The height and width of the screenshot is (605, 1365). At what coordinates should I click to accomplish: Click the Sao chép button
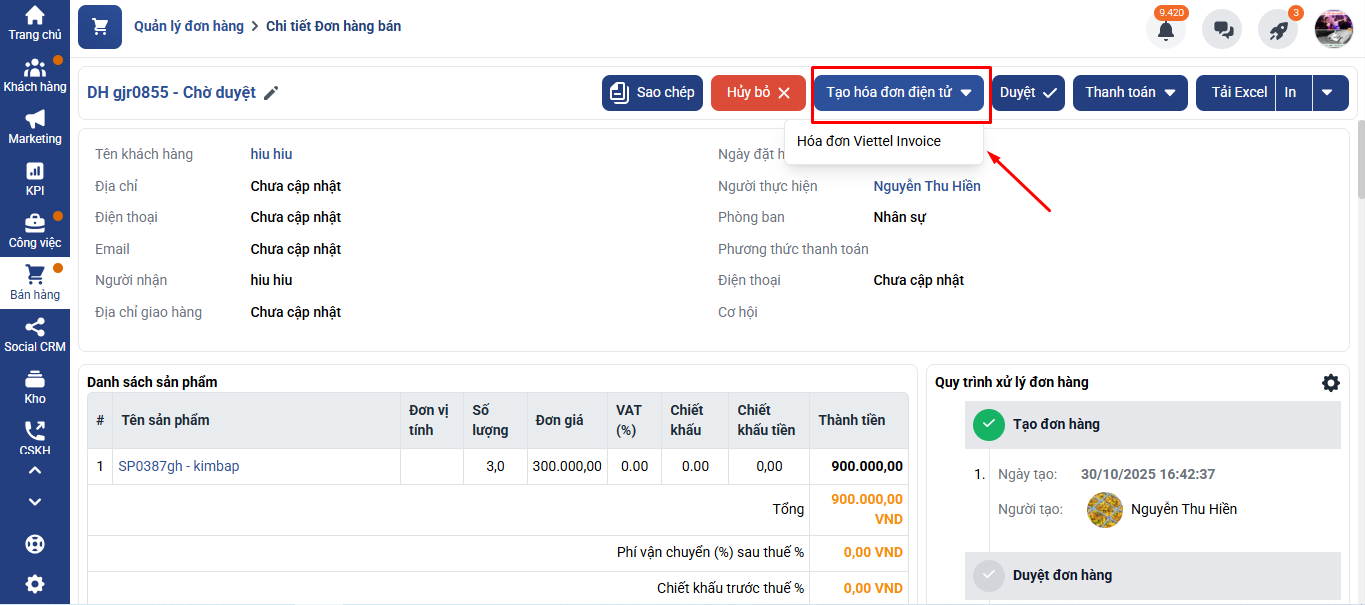[652, 93]
